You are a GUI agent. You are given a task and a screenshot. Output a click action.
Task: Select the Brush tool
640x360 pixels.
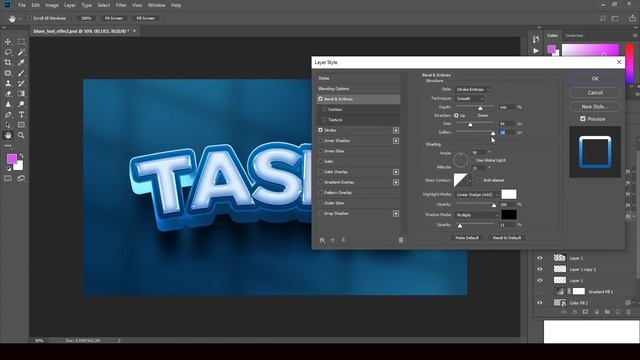[21, 73]
